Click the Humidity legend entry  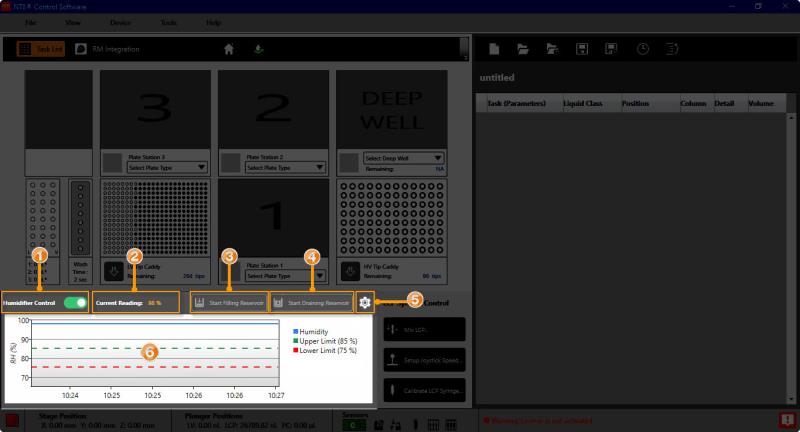click(311, 332)
